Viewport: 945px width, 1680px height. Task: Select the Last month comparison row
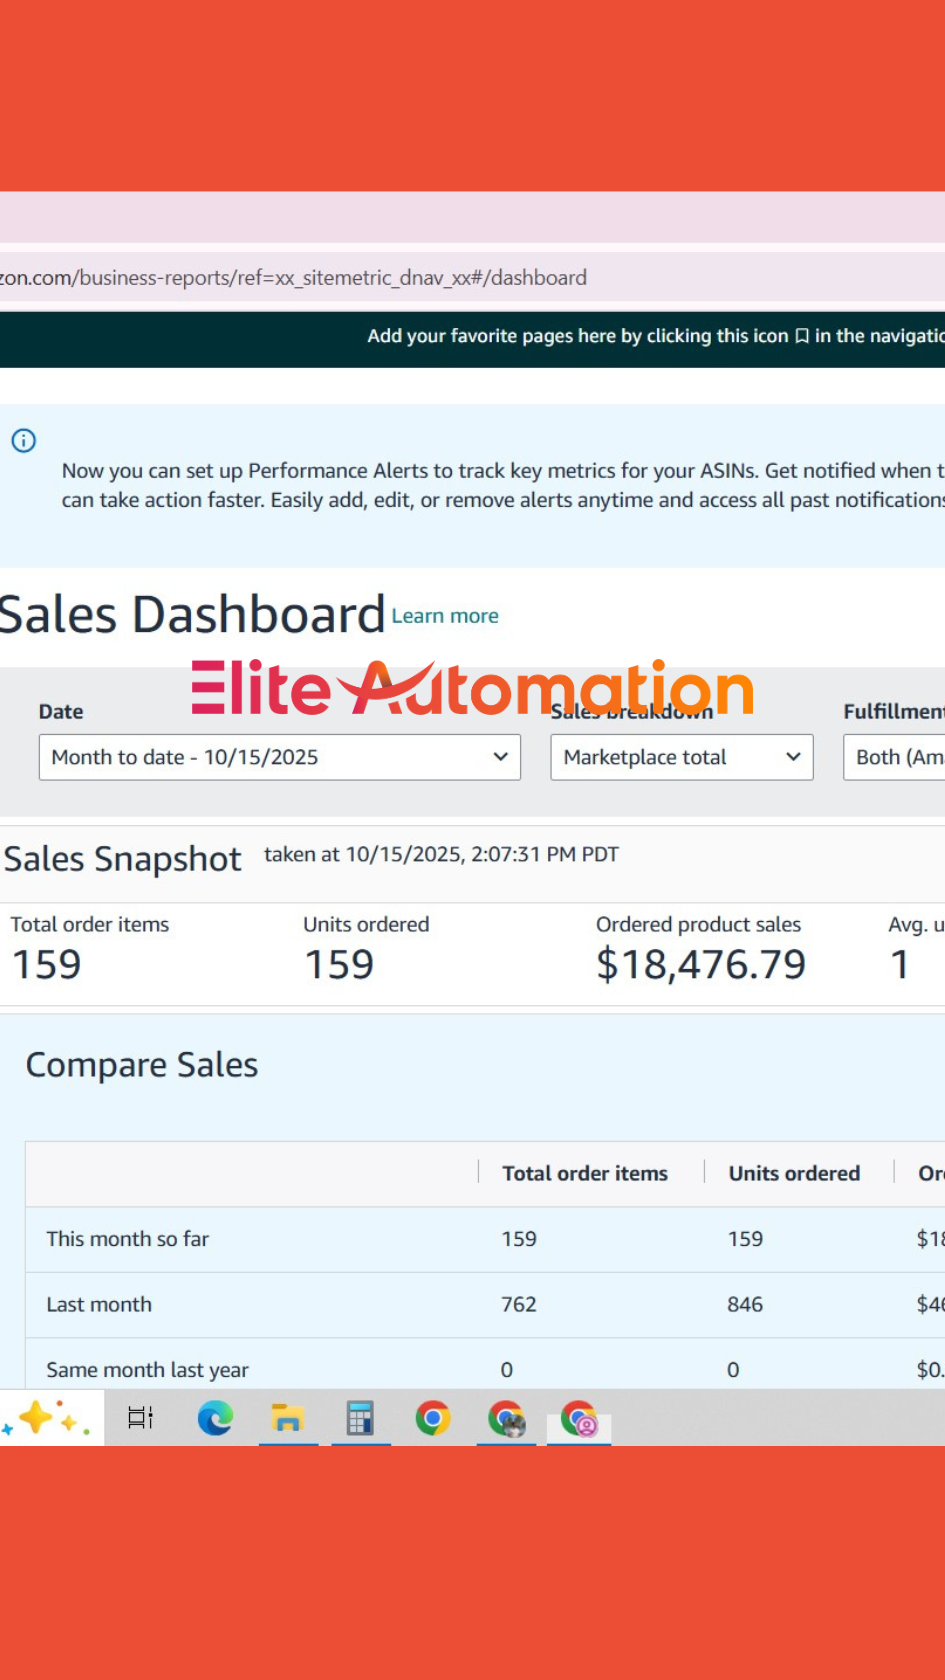99,1304
